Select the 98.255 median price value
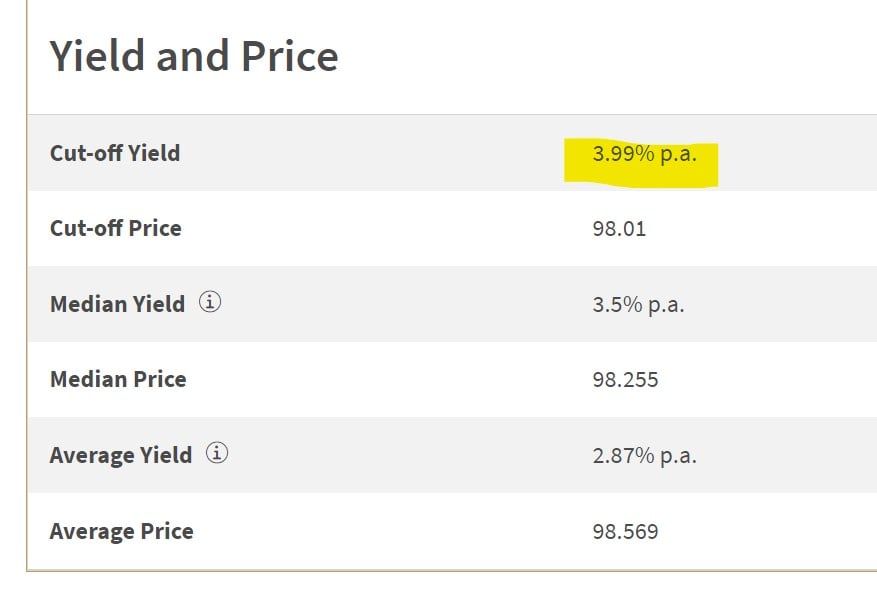 click(x=625, y=380)
